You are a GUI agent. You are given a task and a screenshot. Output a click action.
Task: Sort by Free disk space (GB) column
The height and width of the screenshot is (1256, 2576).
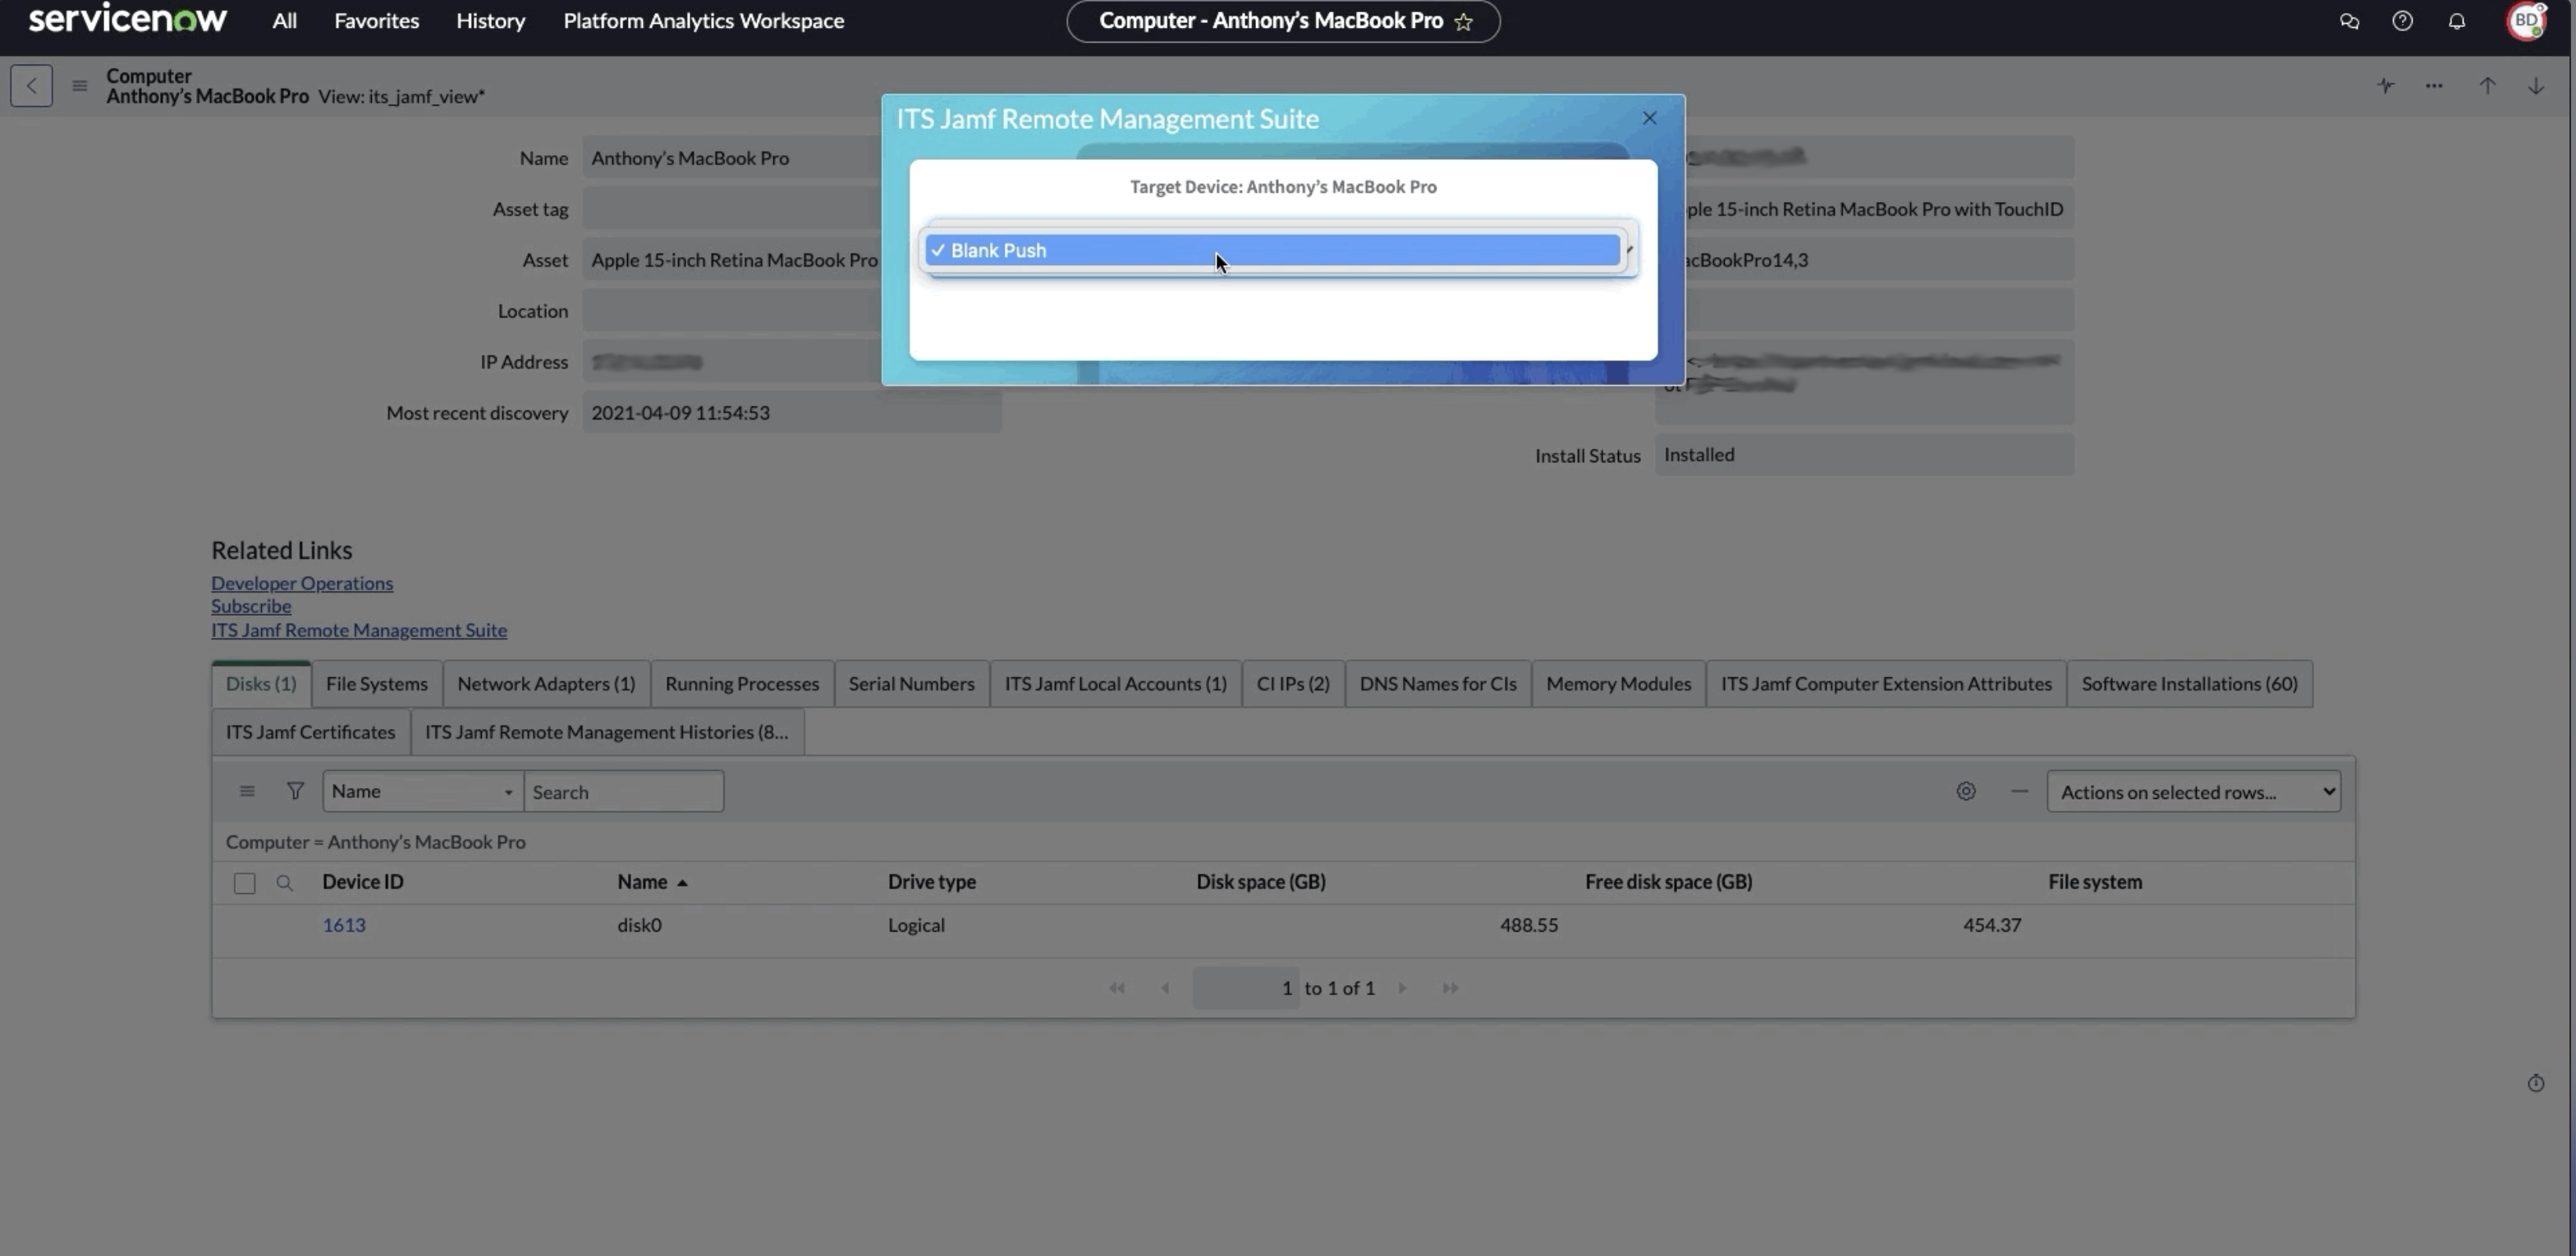(x=1668, y=882)
